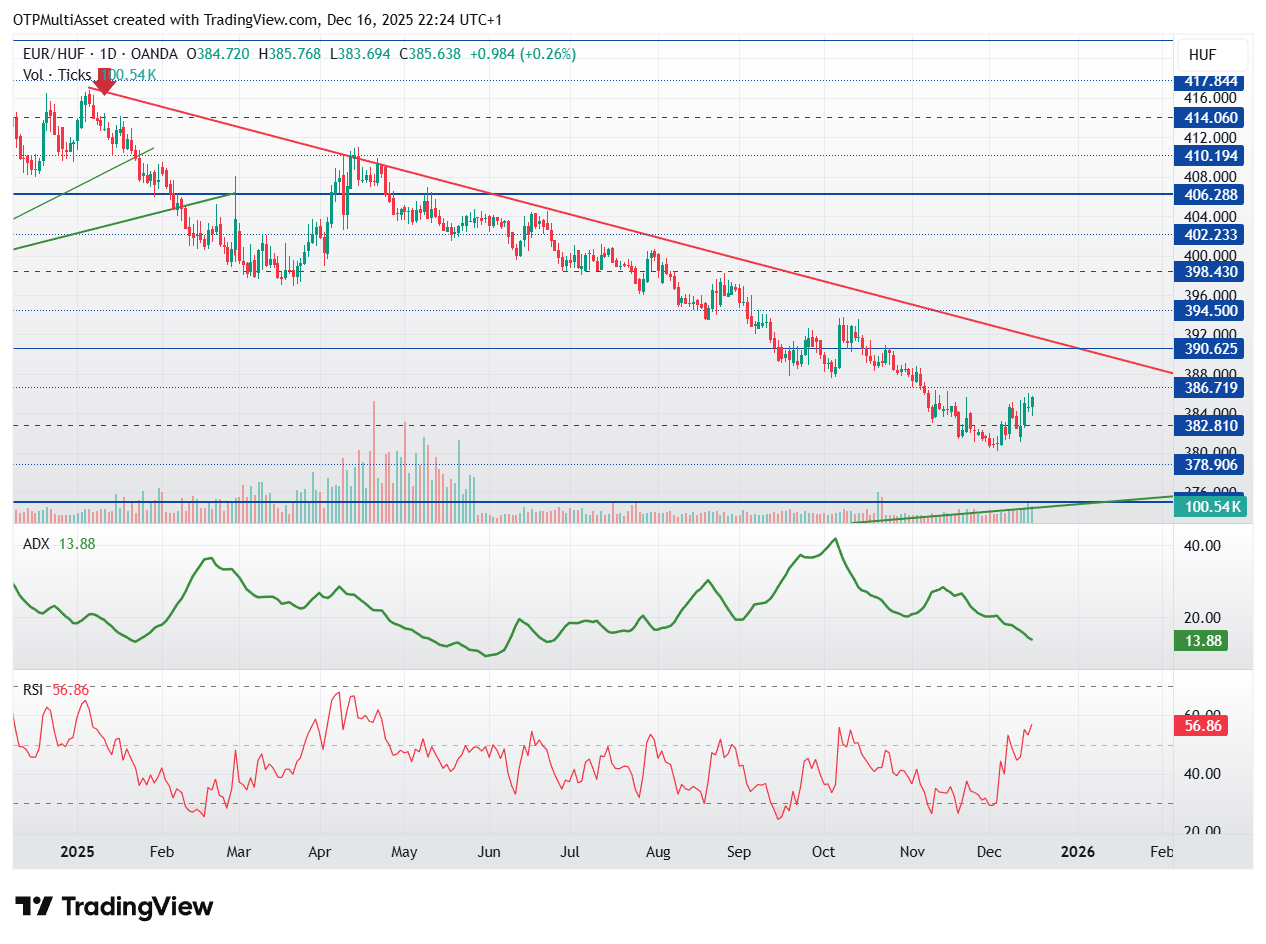Click the red down arrow marker
Viewport: 1266px width, 944px height.
[x=101, y=82]
